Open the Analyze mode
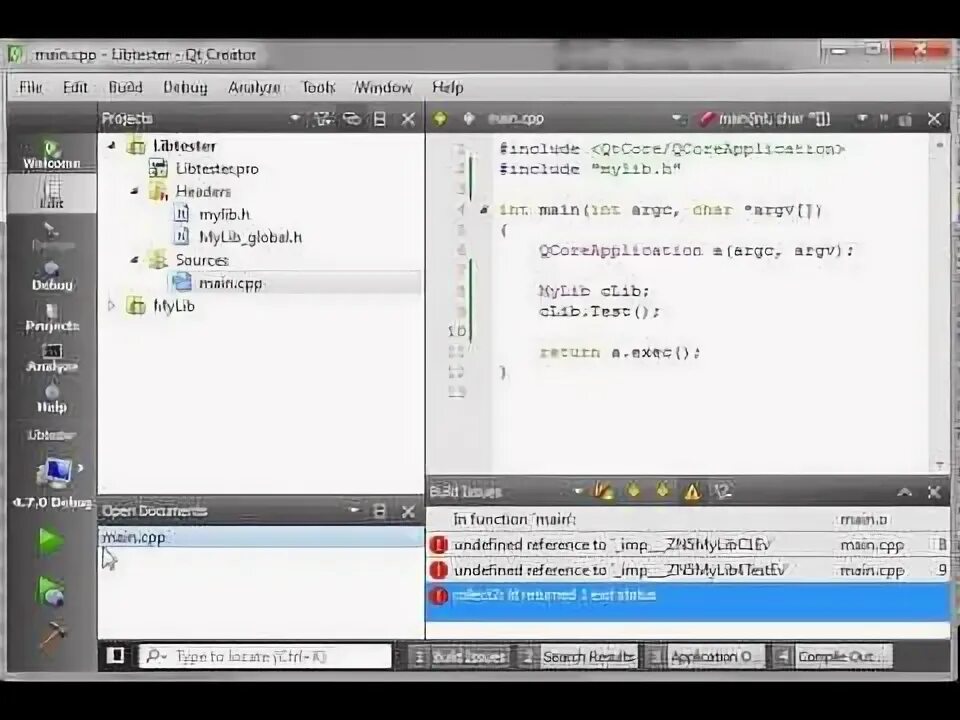The image size is (960, 720). click(51, 358)
